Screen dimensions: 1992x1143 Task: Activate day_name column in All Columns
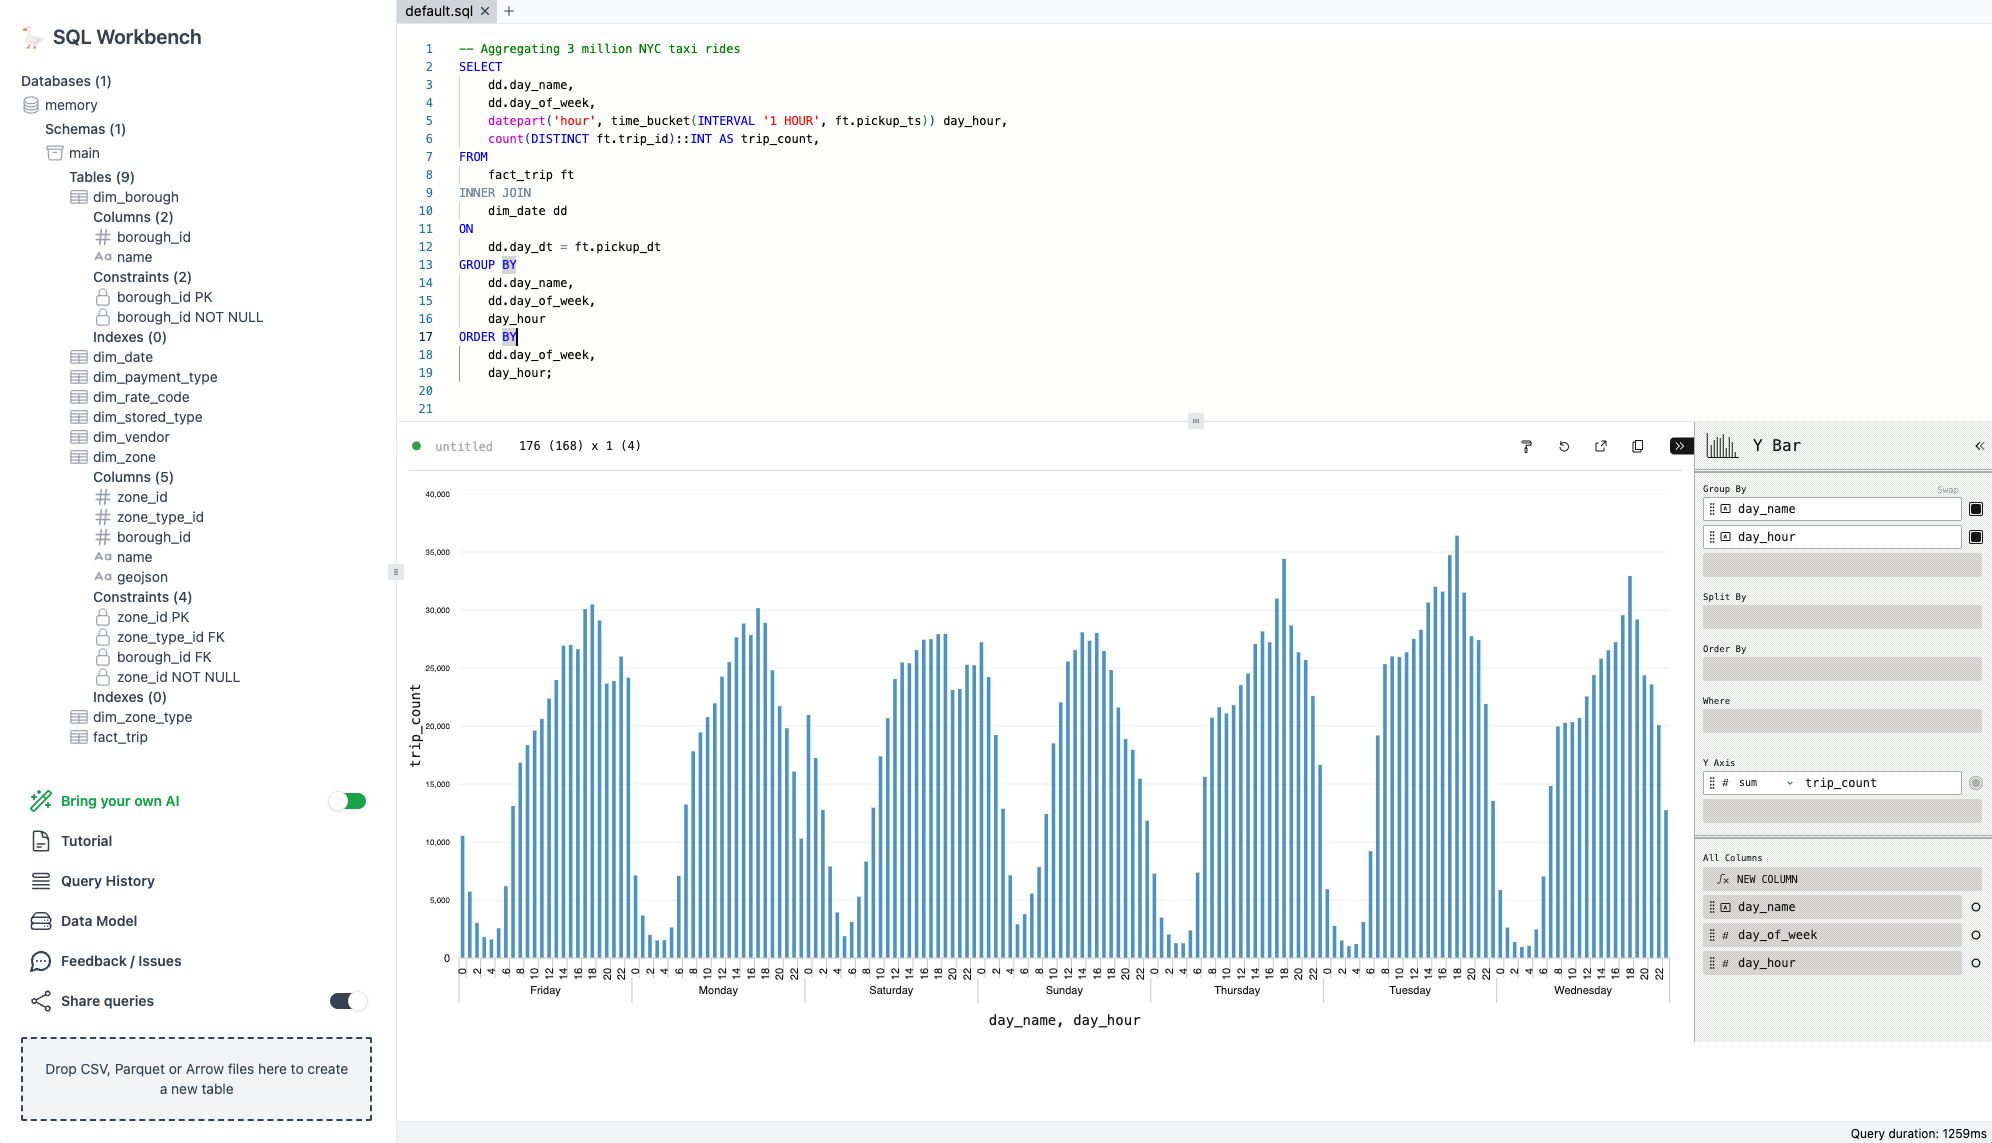[x=1976, y=907]
